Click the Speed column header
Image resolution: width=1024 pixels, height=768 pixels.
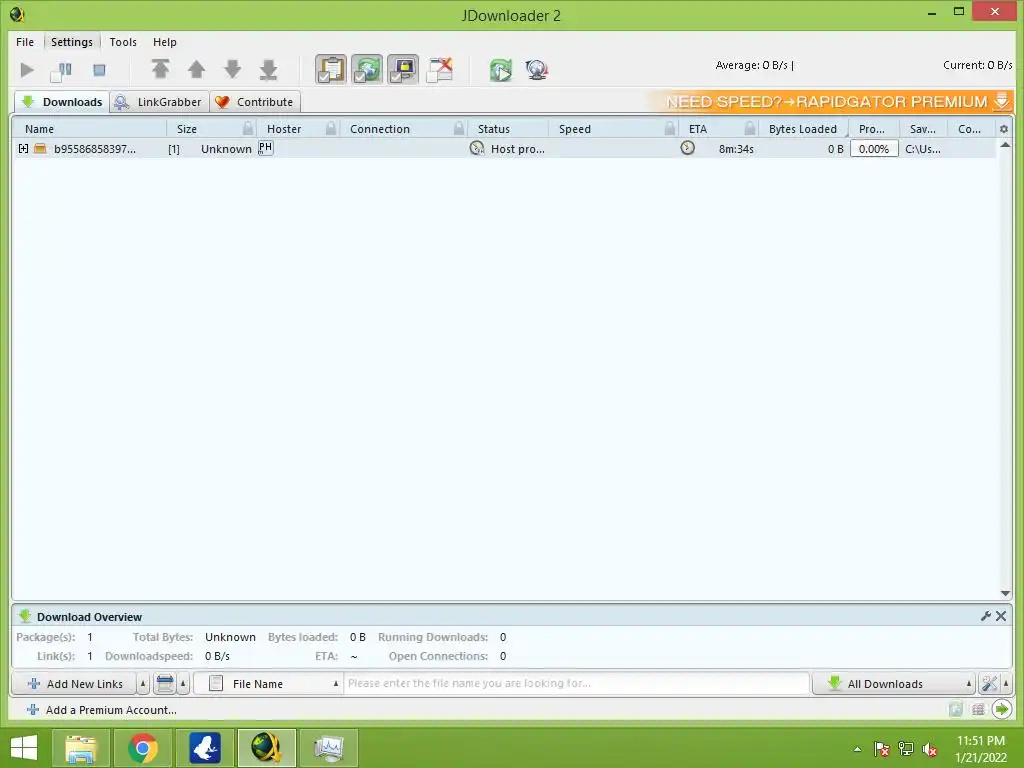(x=613, y=129)
